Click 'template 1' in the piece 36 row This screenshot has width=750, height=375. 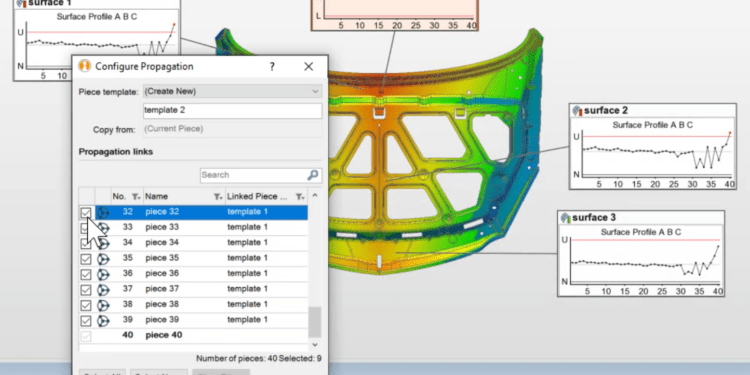247,273
